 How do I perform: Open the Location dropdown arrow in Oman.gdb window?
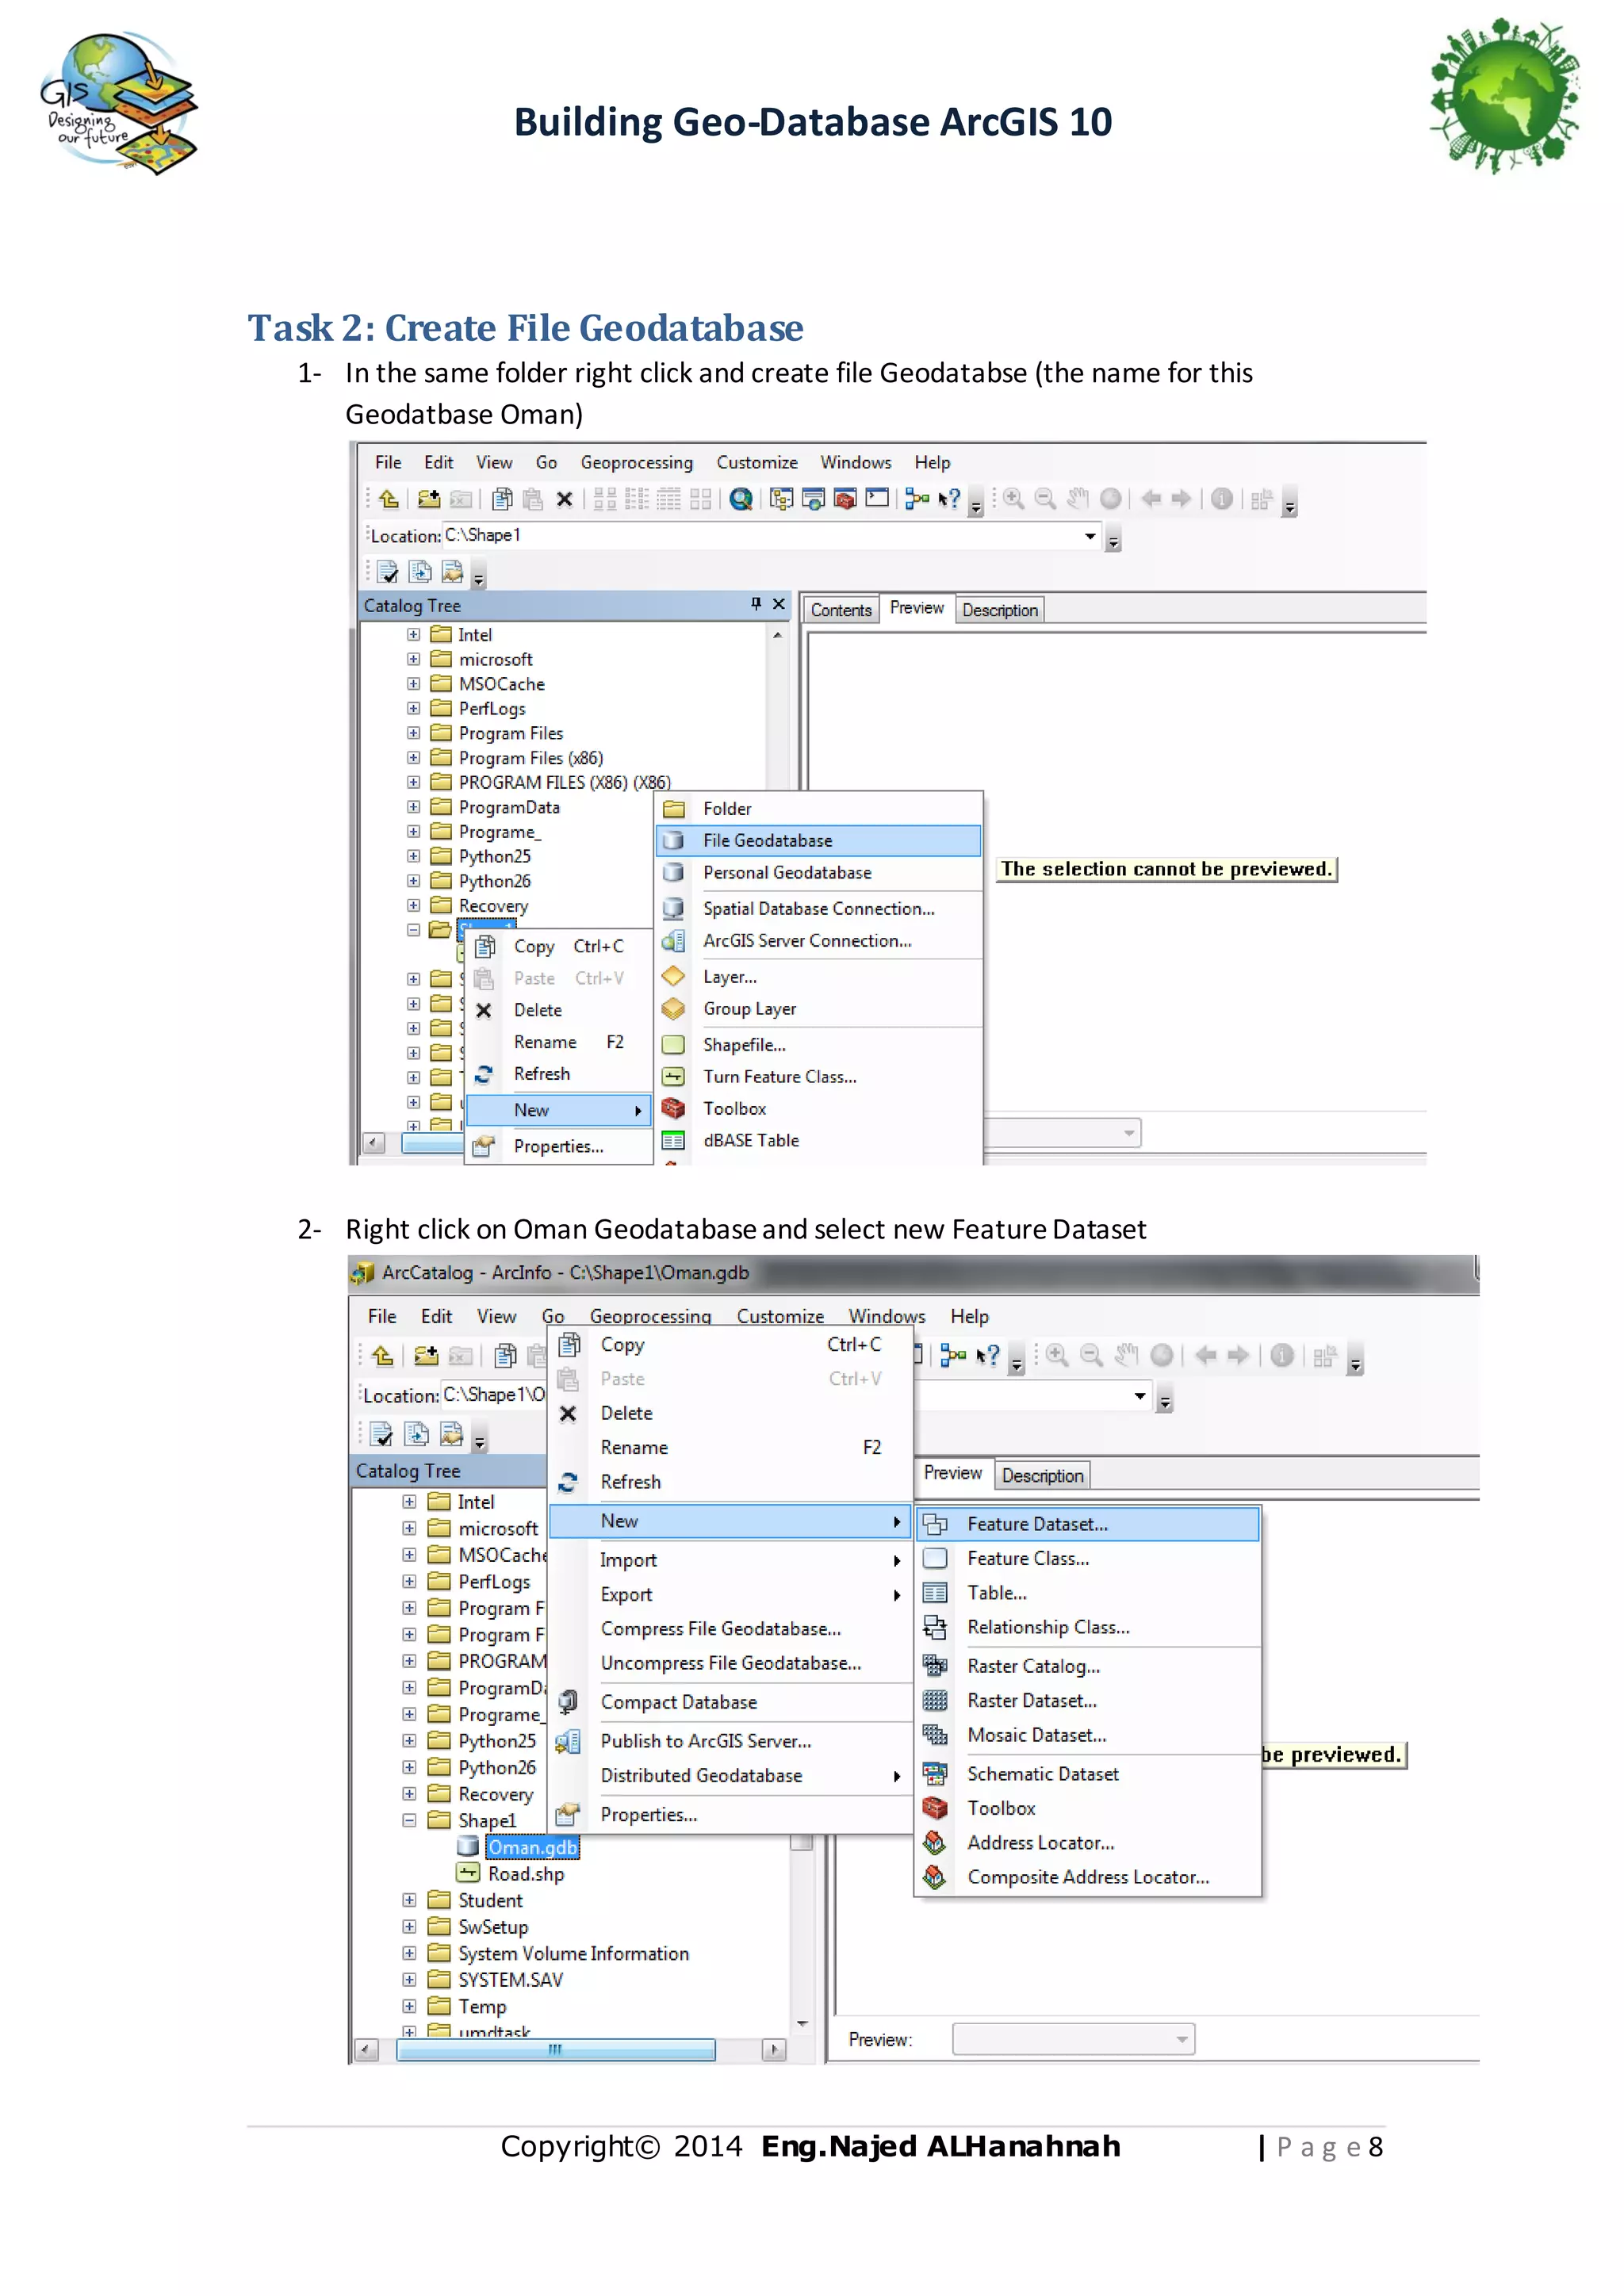[x=1140, y=1395]
